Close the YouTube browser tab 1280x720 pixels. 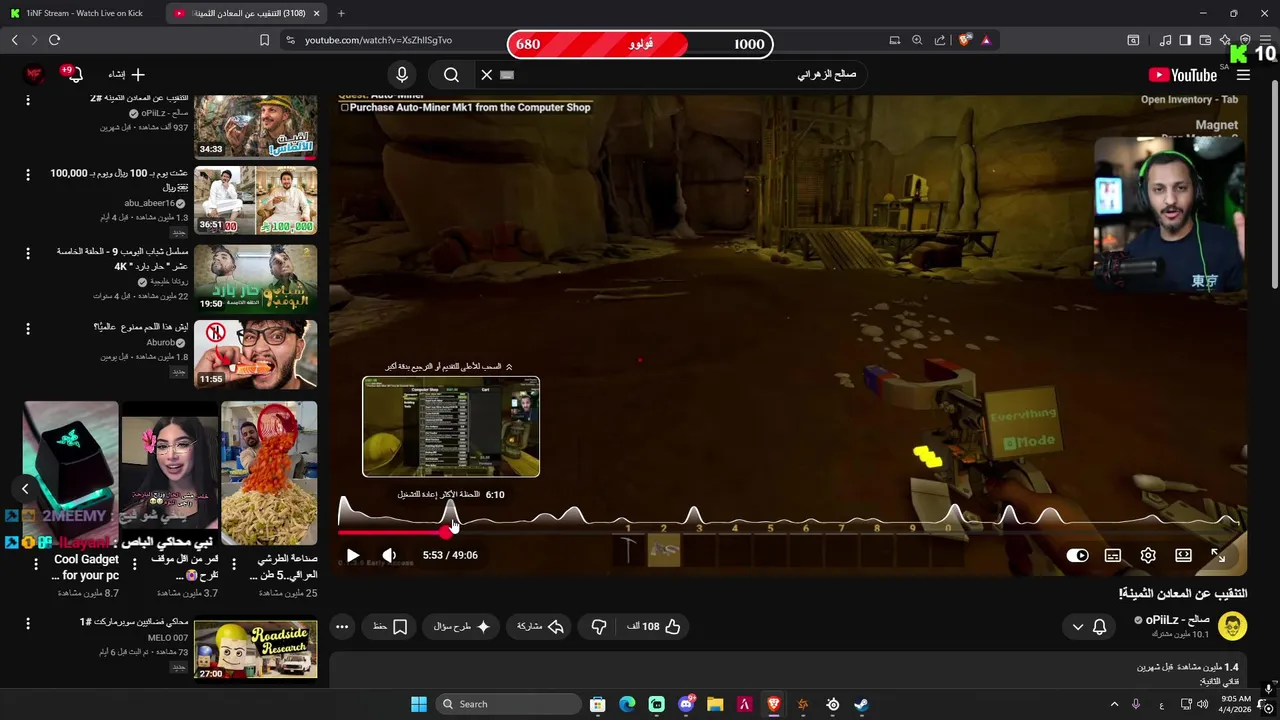[317, 13]
